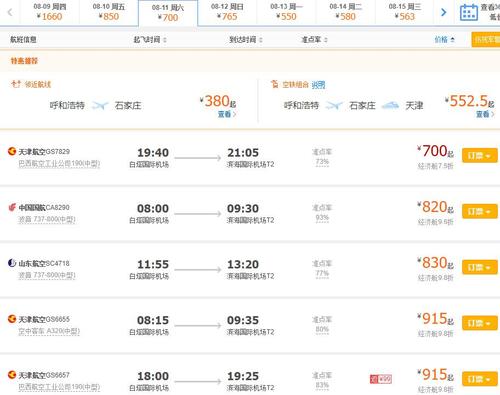This screenshot has height=395, width=500.
Task: Book the GS6657 flight at ¥915
Action: 480,379
